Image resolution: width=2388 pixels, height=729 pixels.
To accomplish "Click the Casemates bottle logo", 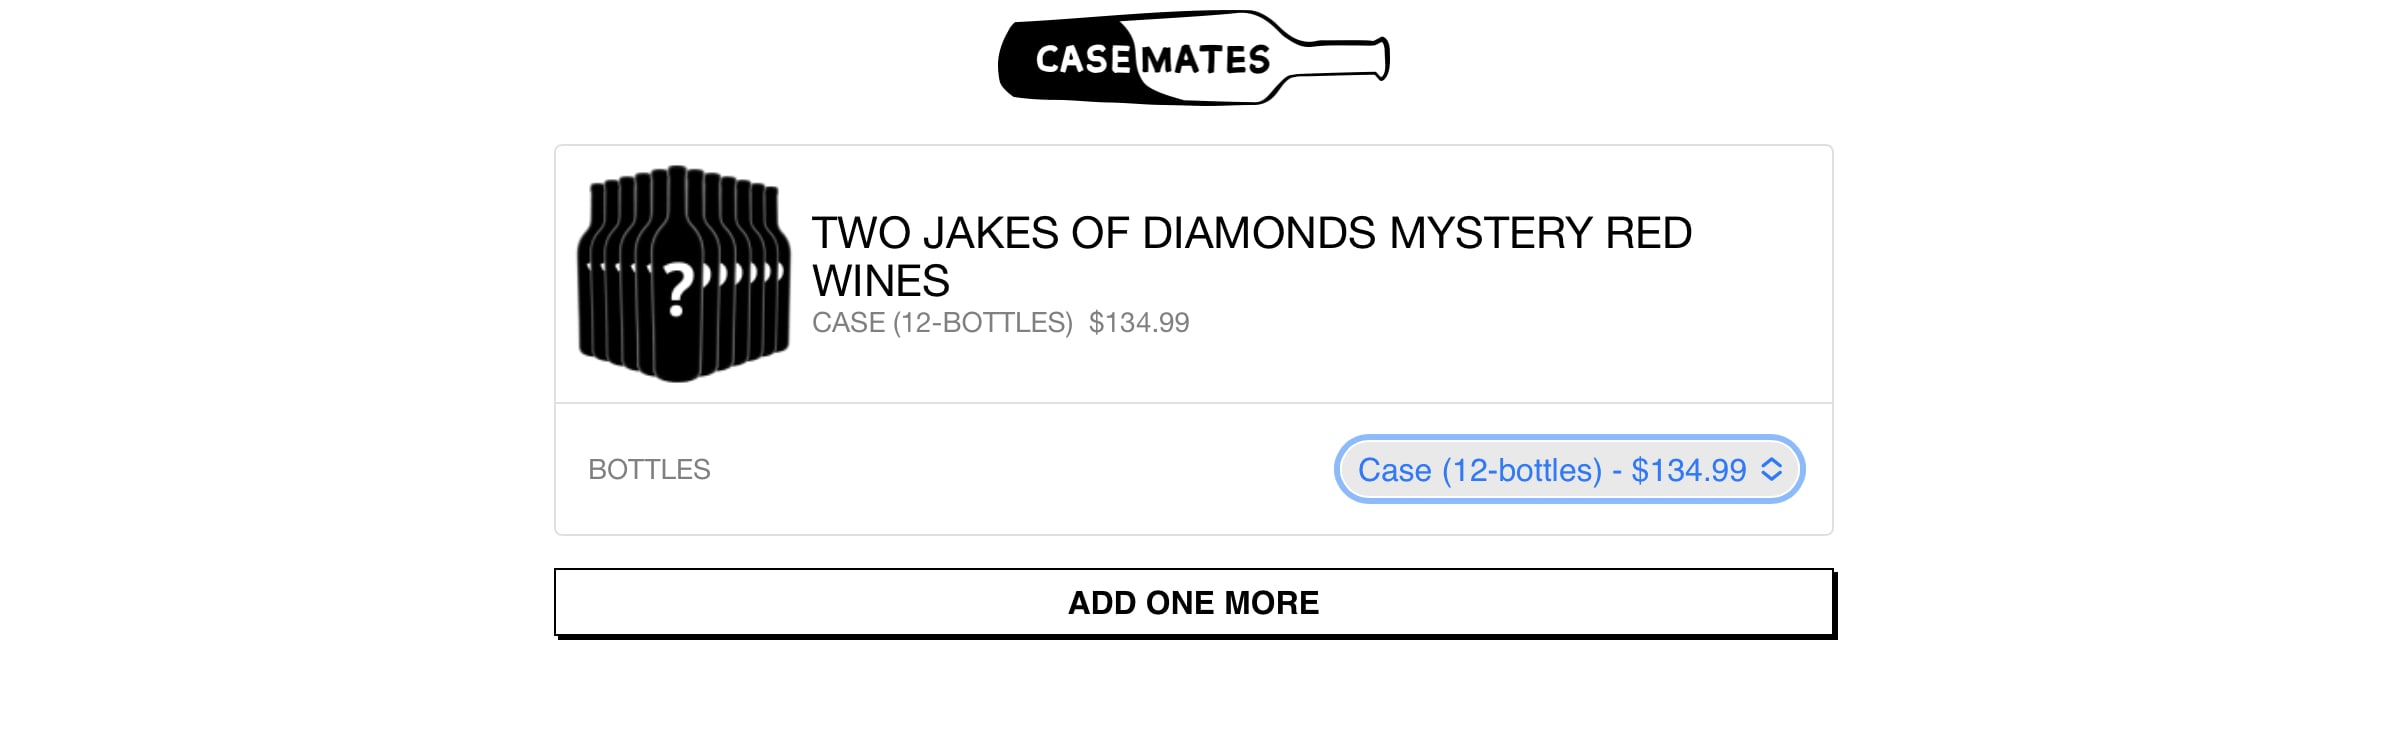I will coord(1193,58).
